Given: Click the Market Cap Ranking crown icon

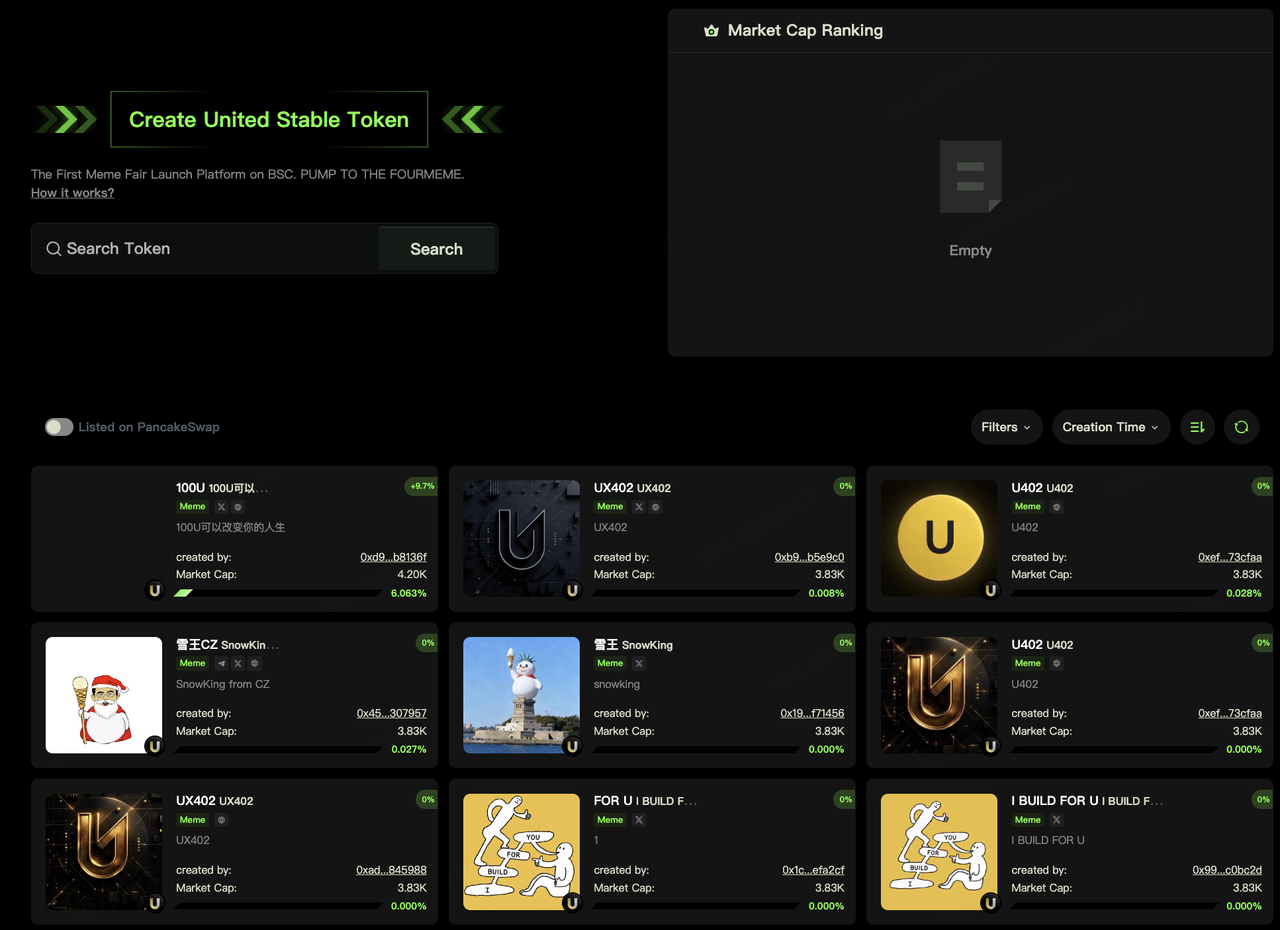Looking at the screenshot, I should click(x=711, y=31).
